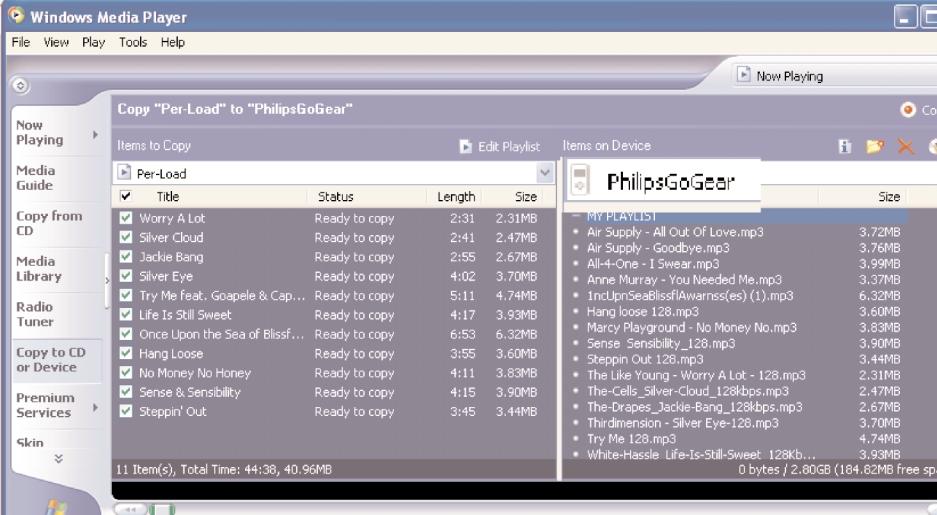Viewport: 937px width, 515px height.
Task: Select Thirdimension - Silver Eye-128.mp3
Action: (683, 423)
